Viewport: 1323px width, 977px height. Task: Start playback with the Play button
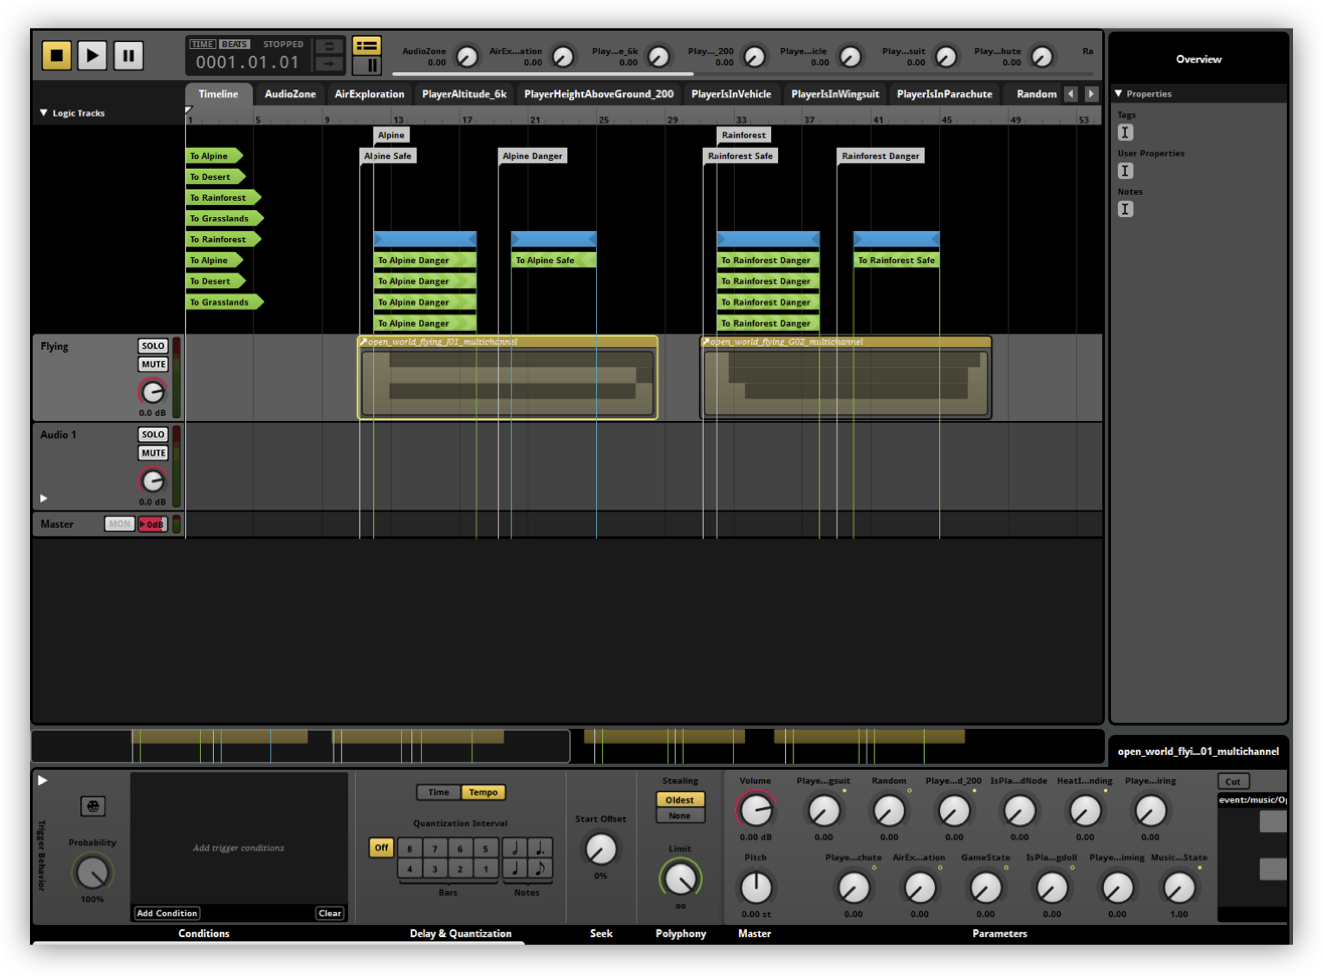[x=92, y=55]
